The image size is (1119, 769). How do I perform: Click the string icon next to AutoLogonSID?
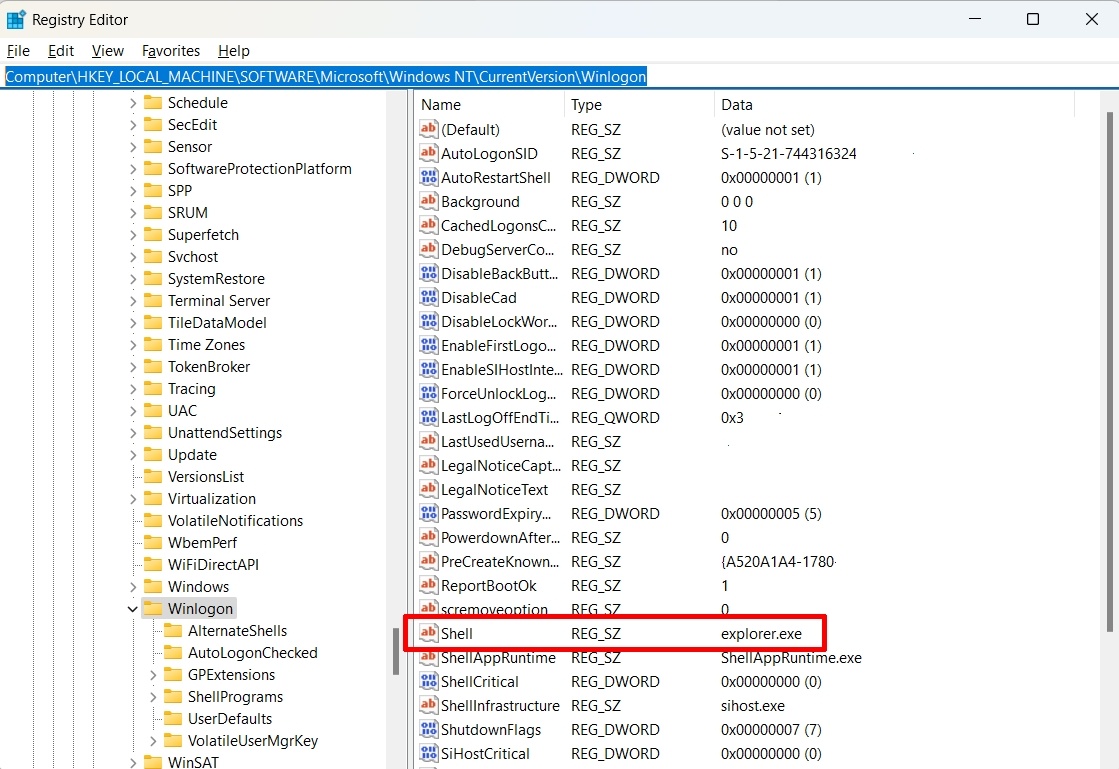[x=428, y=153]
